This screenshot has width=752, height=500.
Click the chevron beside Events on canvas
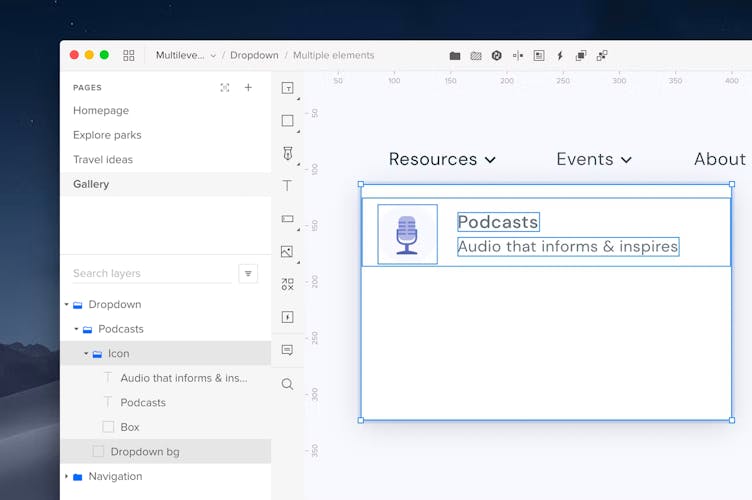626,160
